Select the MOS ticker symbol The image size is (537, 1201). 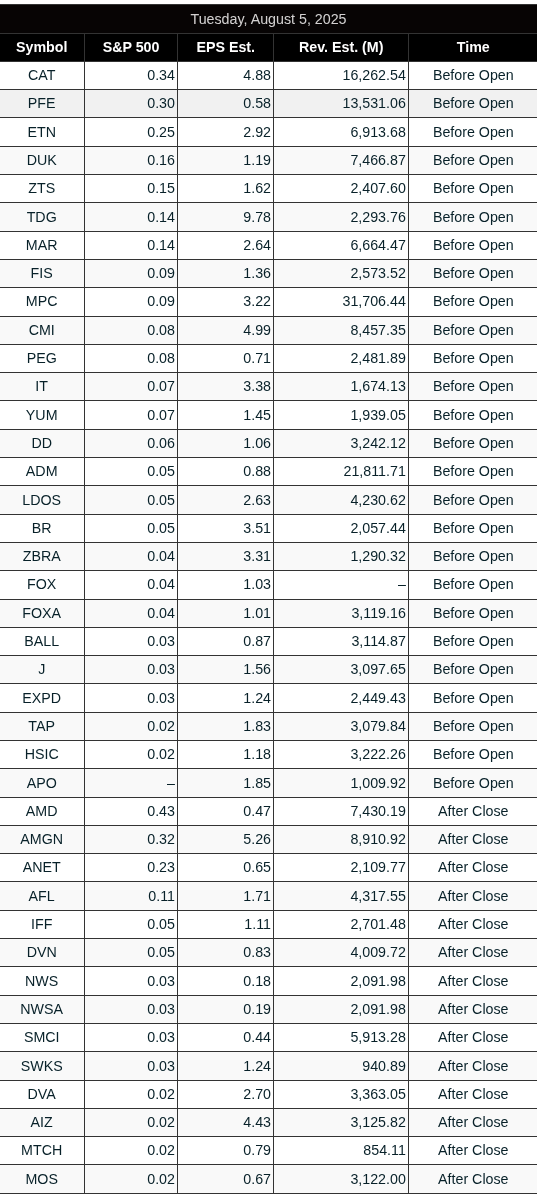click(x=42, y=1179)
